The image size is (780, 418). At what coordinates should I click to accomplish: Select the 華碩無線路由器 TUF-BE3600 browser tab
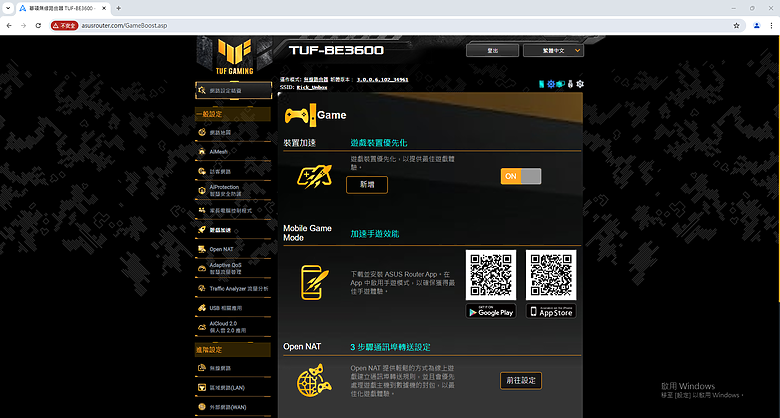tap(63, 8)
